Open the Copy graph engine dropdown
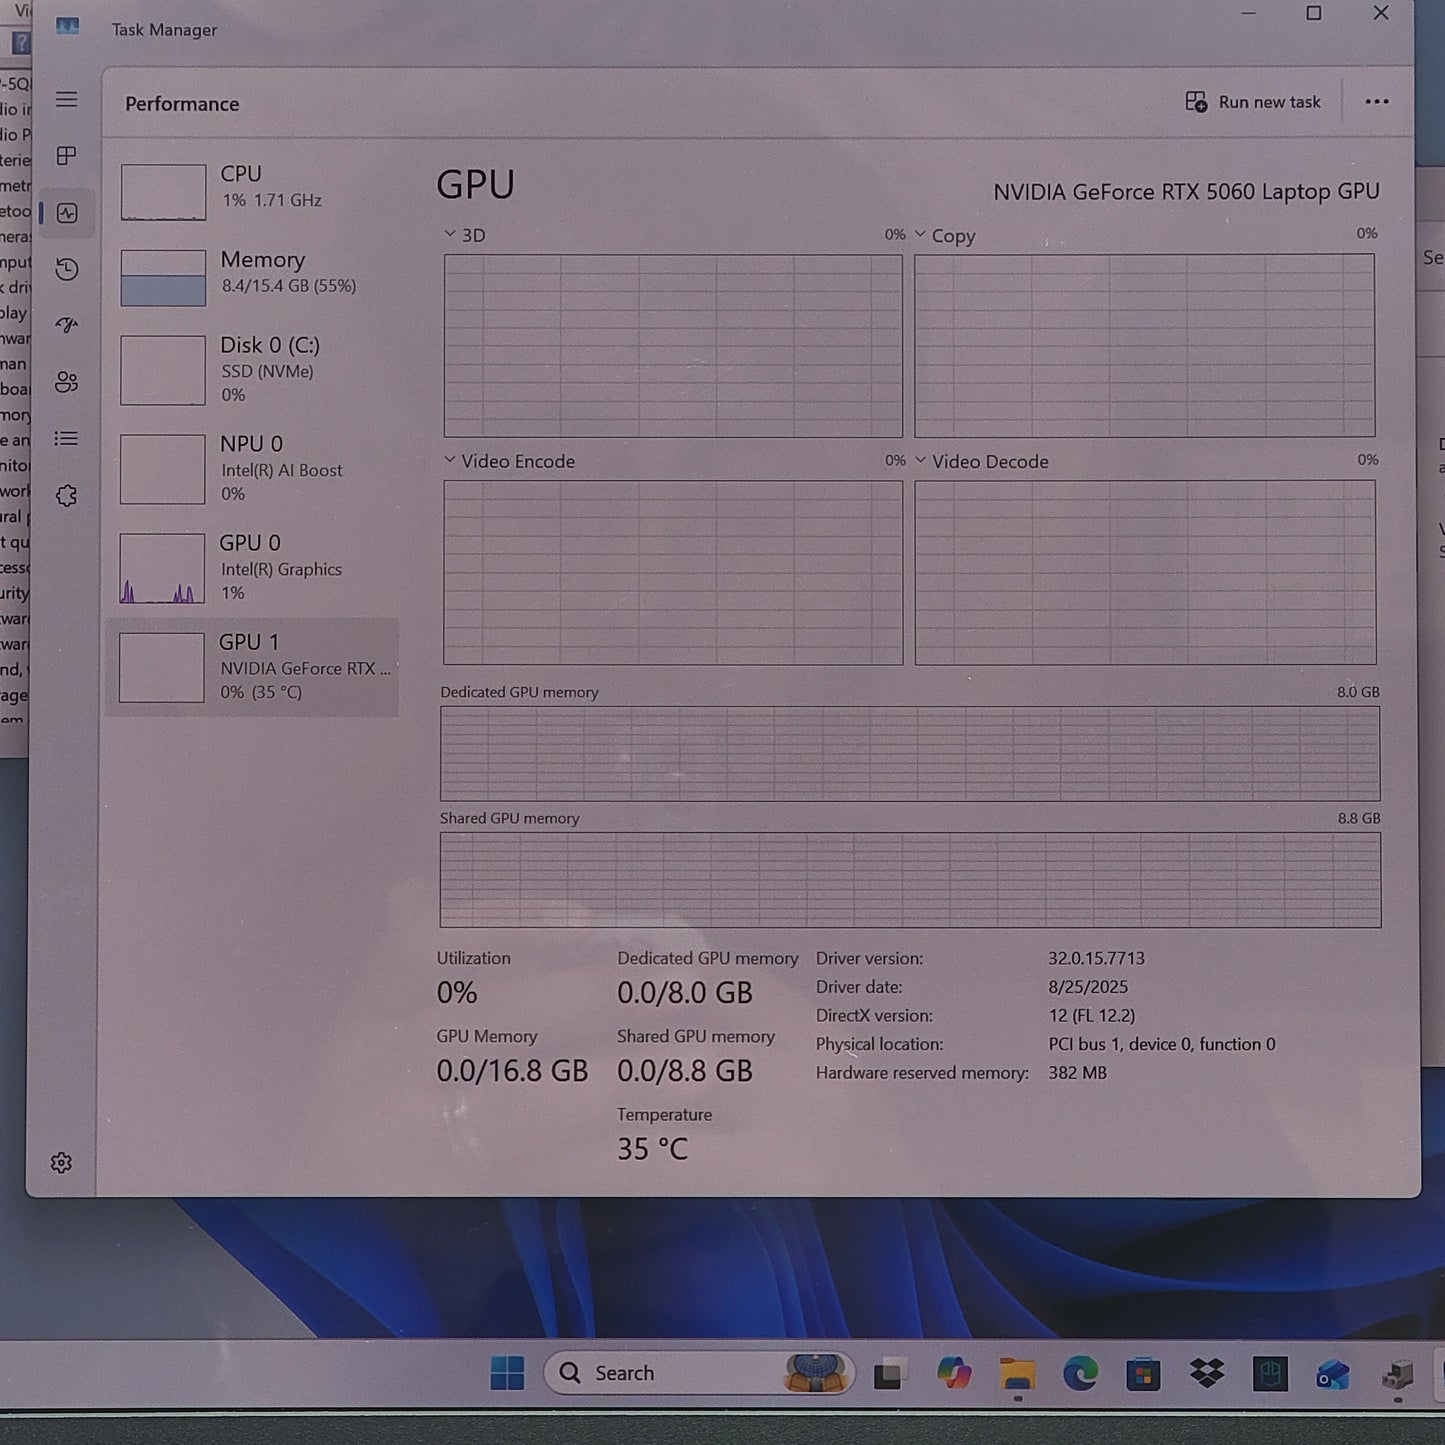This screenshot has width=1445, height=1445. tap(920, 234)
